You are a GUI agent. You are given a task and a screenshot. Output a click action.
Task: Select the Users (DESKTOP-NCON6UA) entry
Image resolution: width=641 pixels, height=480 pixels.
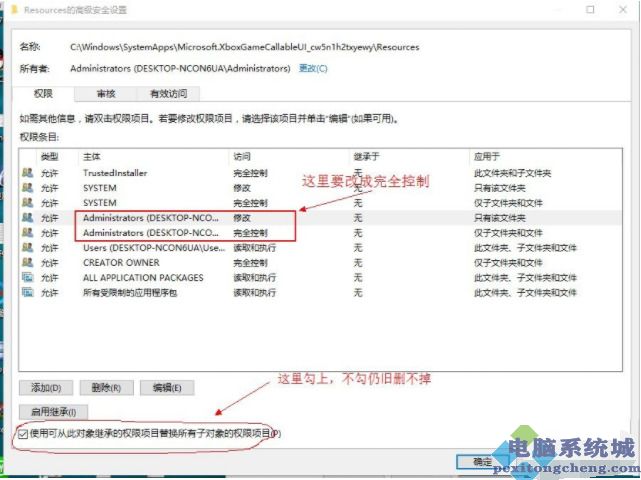click(320, 248)
